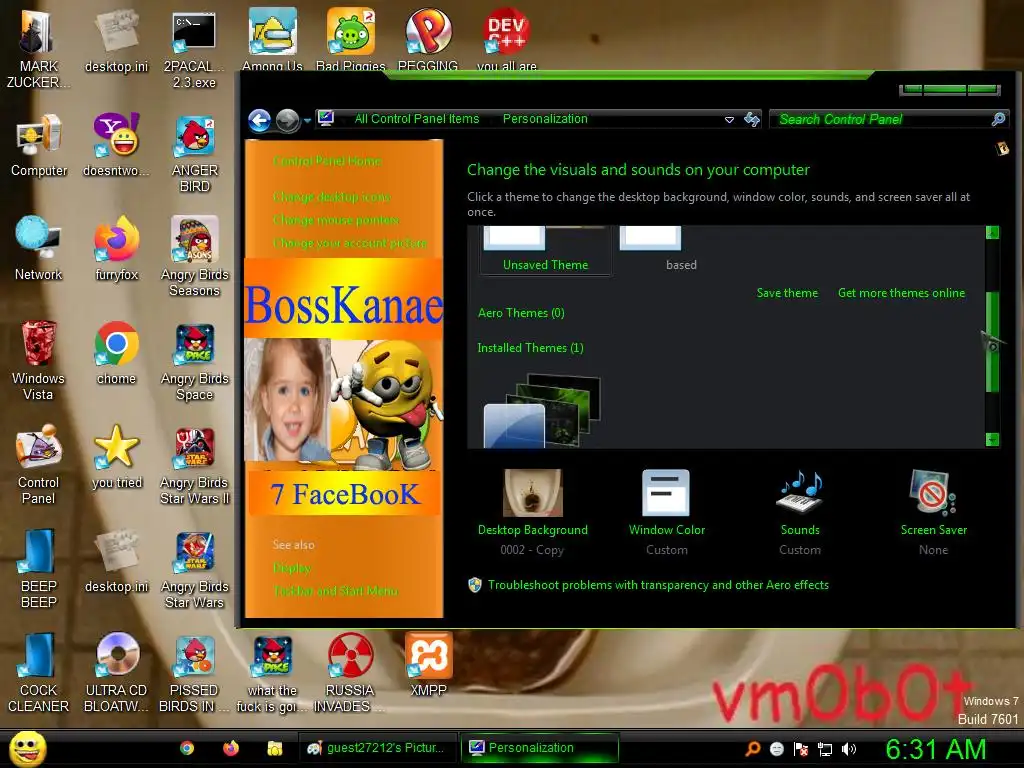Open Control Panel Home link
This screenshot has height=768, width=1024.
tap(327, 161)
